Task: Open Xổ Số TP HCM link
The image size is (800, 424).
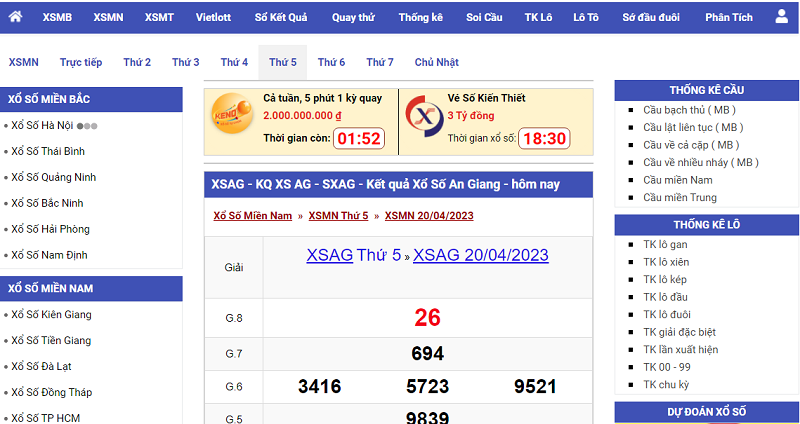Action: pos(45,418)
